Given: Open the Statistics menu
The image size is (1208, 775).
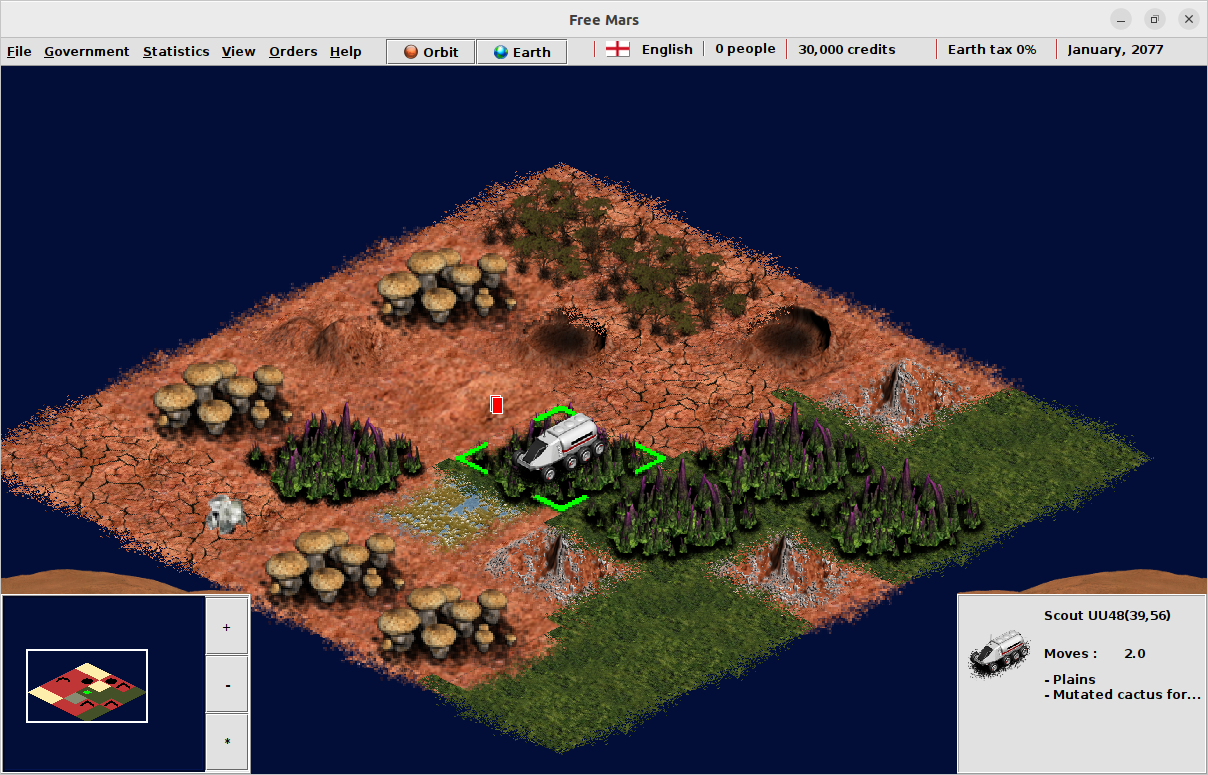Looking at the screenshot, I should 176,51.
